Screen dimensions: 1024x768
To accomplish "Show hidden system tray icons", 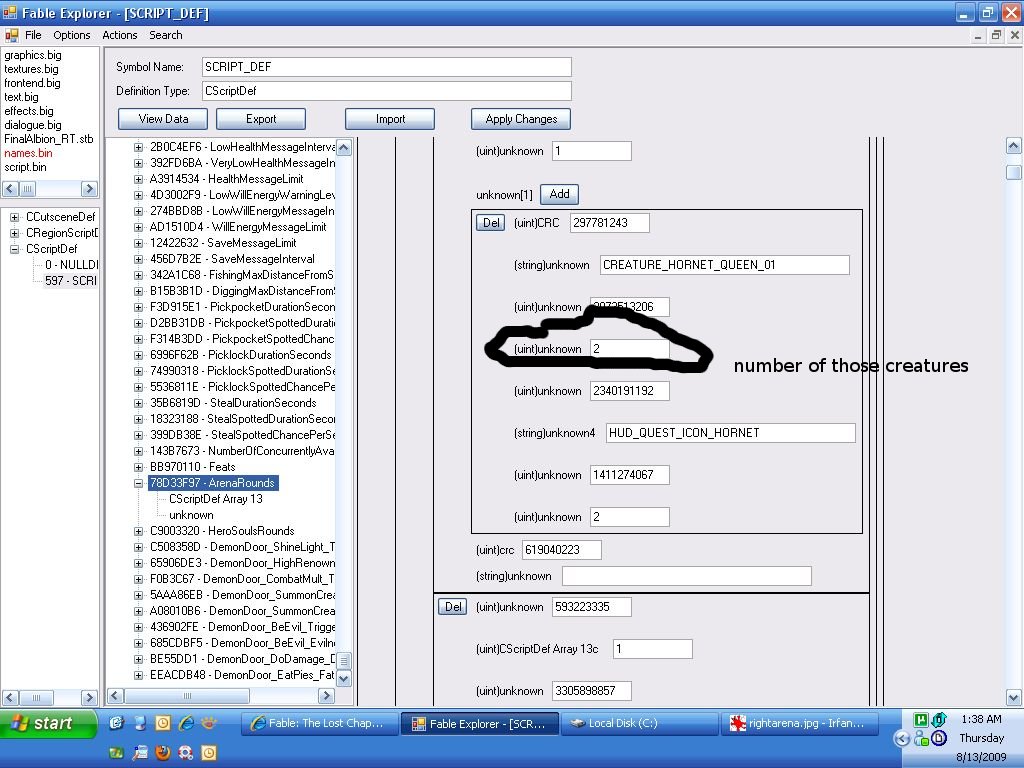I will [x=902, y=739].
